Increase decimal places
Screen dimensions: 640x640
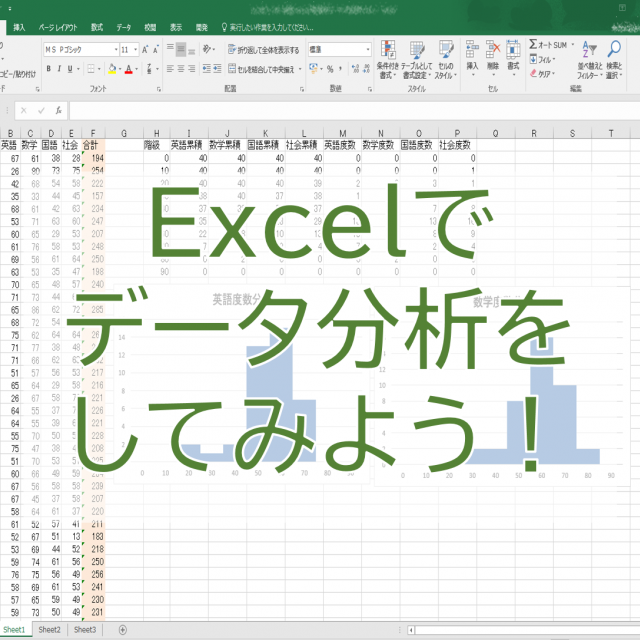[356, 69]
